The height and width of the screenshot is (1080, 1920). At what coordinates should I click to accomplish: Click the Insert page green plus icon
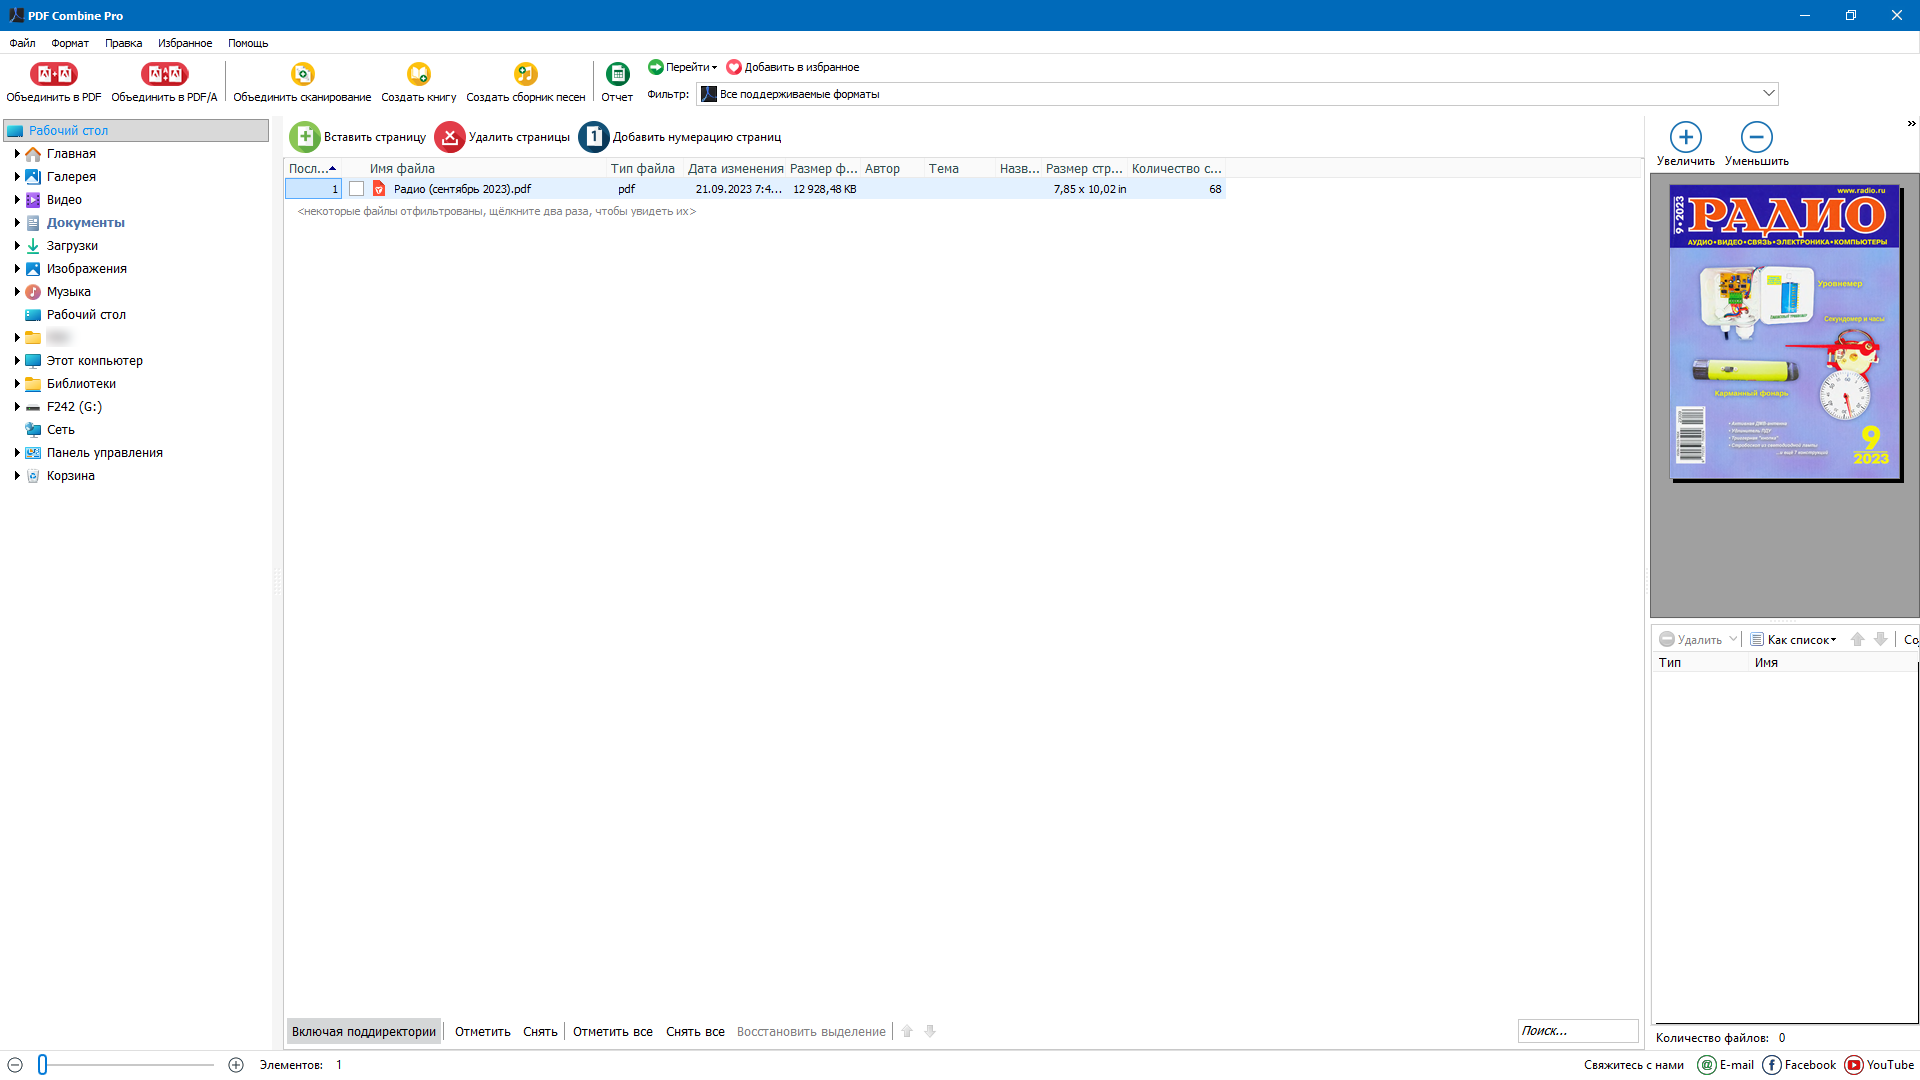(305, 137)
